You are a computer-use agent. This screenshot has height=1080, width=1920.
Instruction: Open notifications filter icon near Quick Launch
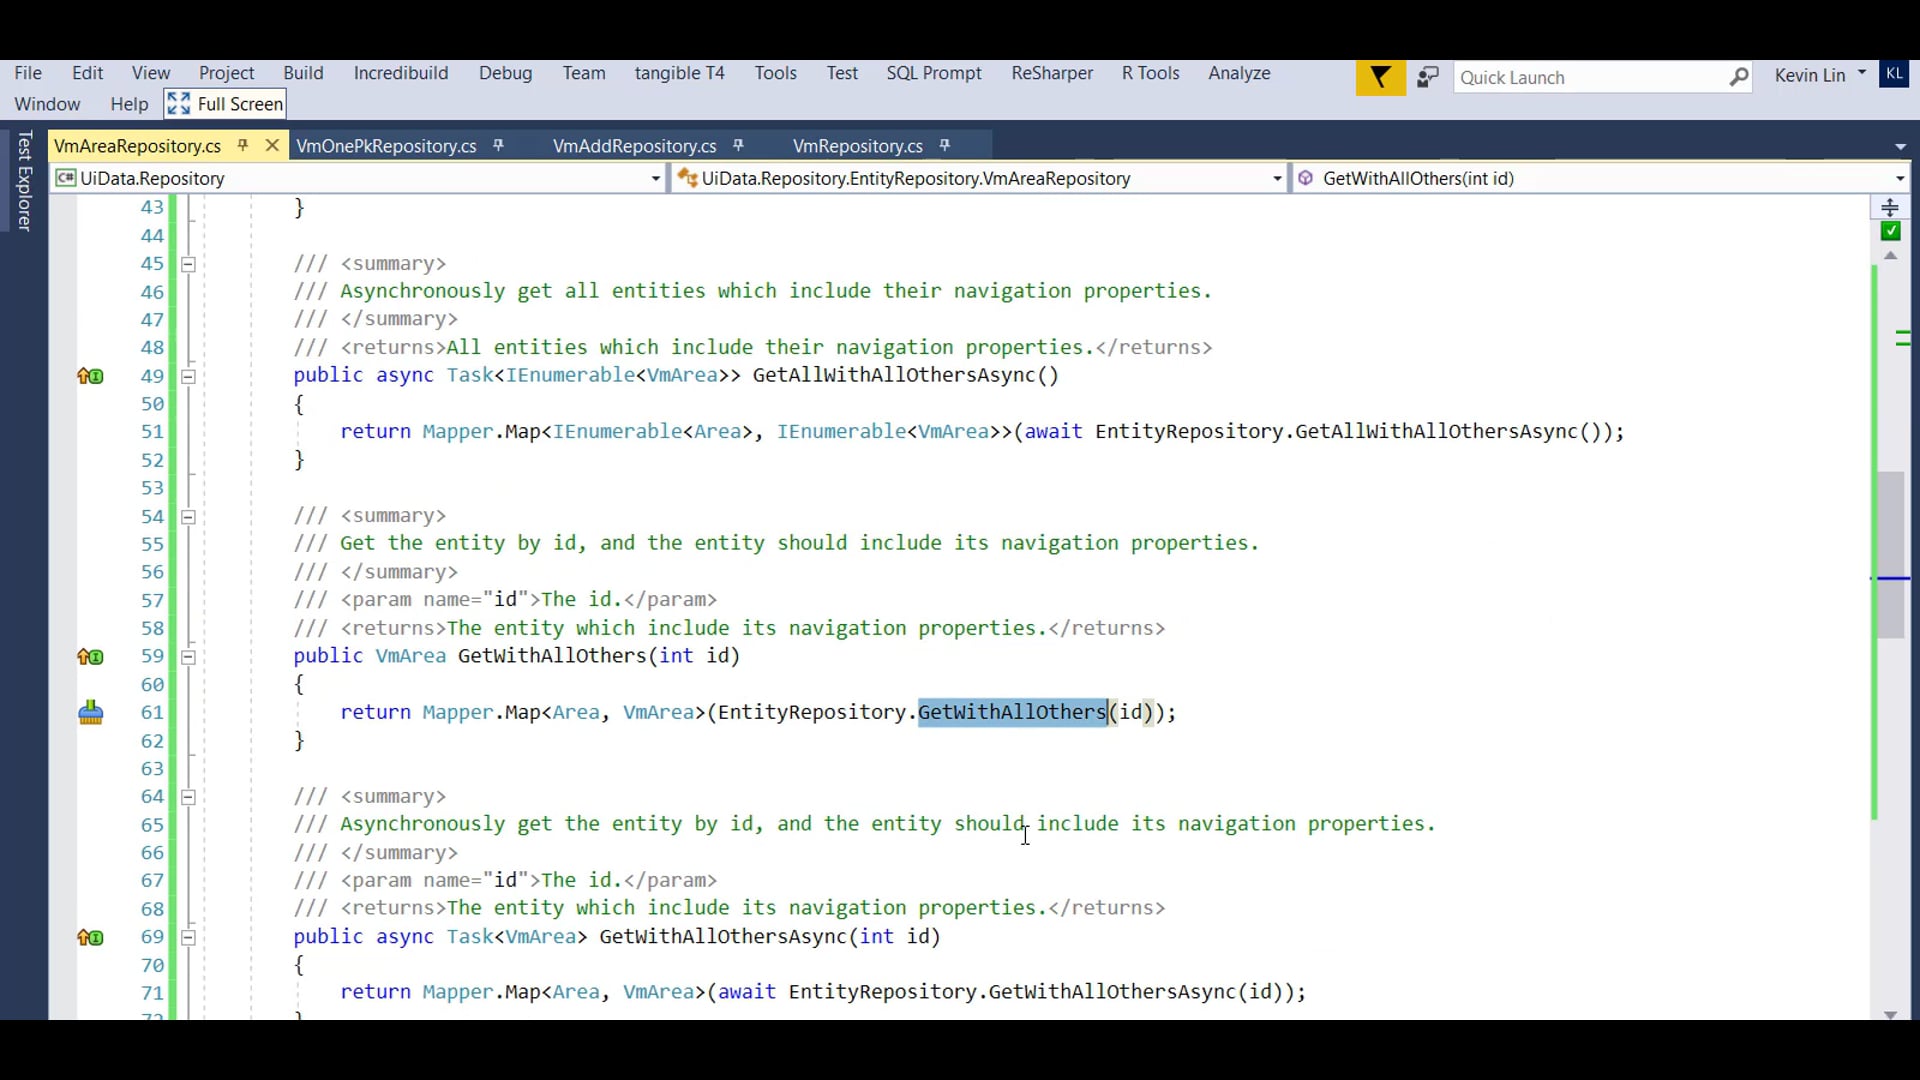pyautogui.click(x=1380, y=77)
